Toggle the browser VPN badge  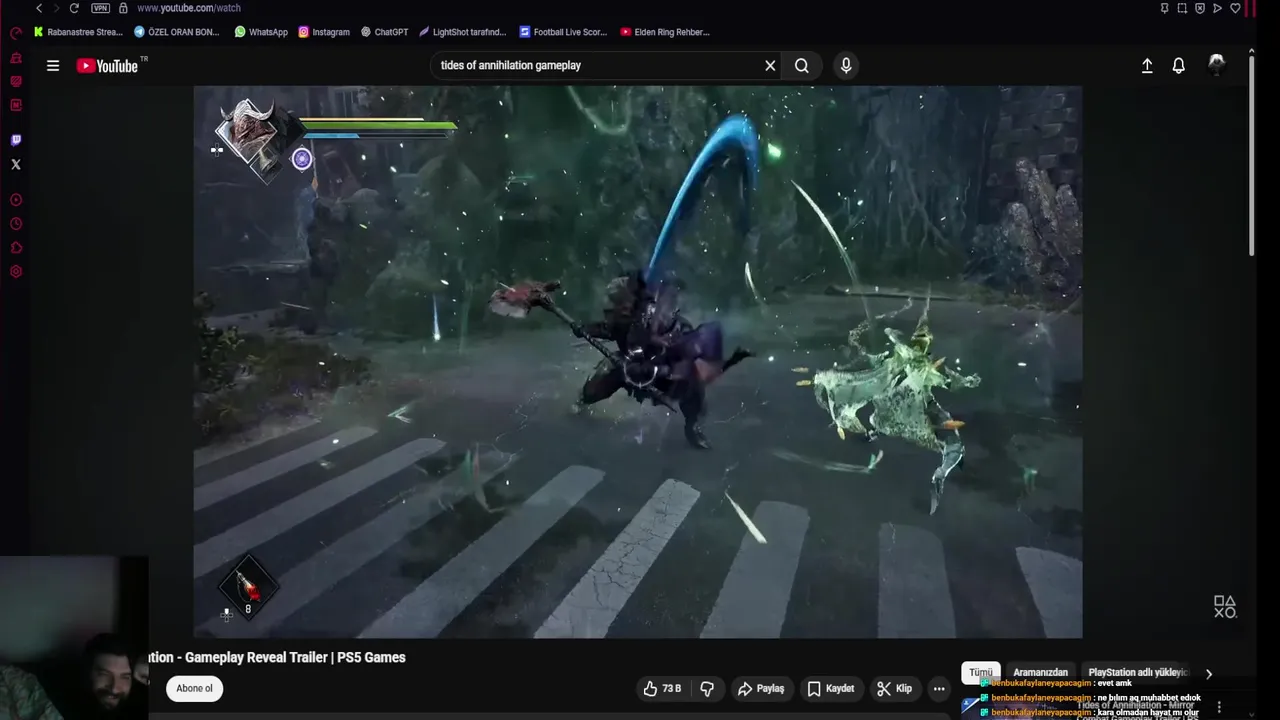pos(100,8)
